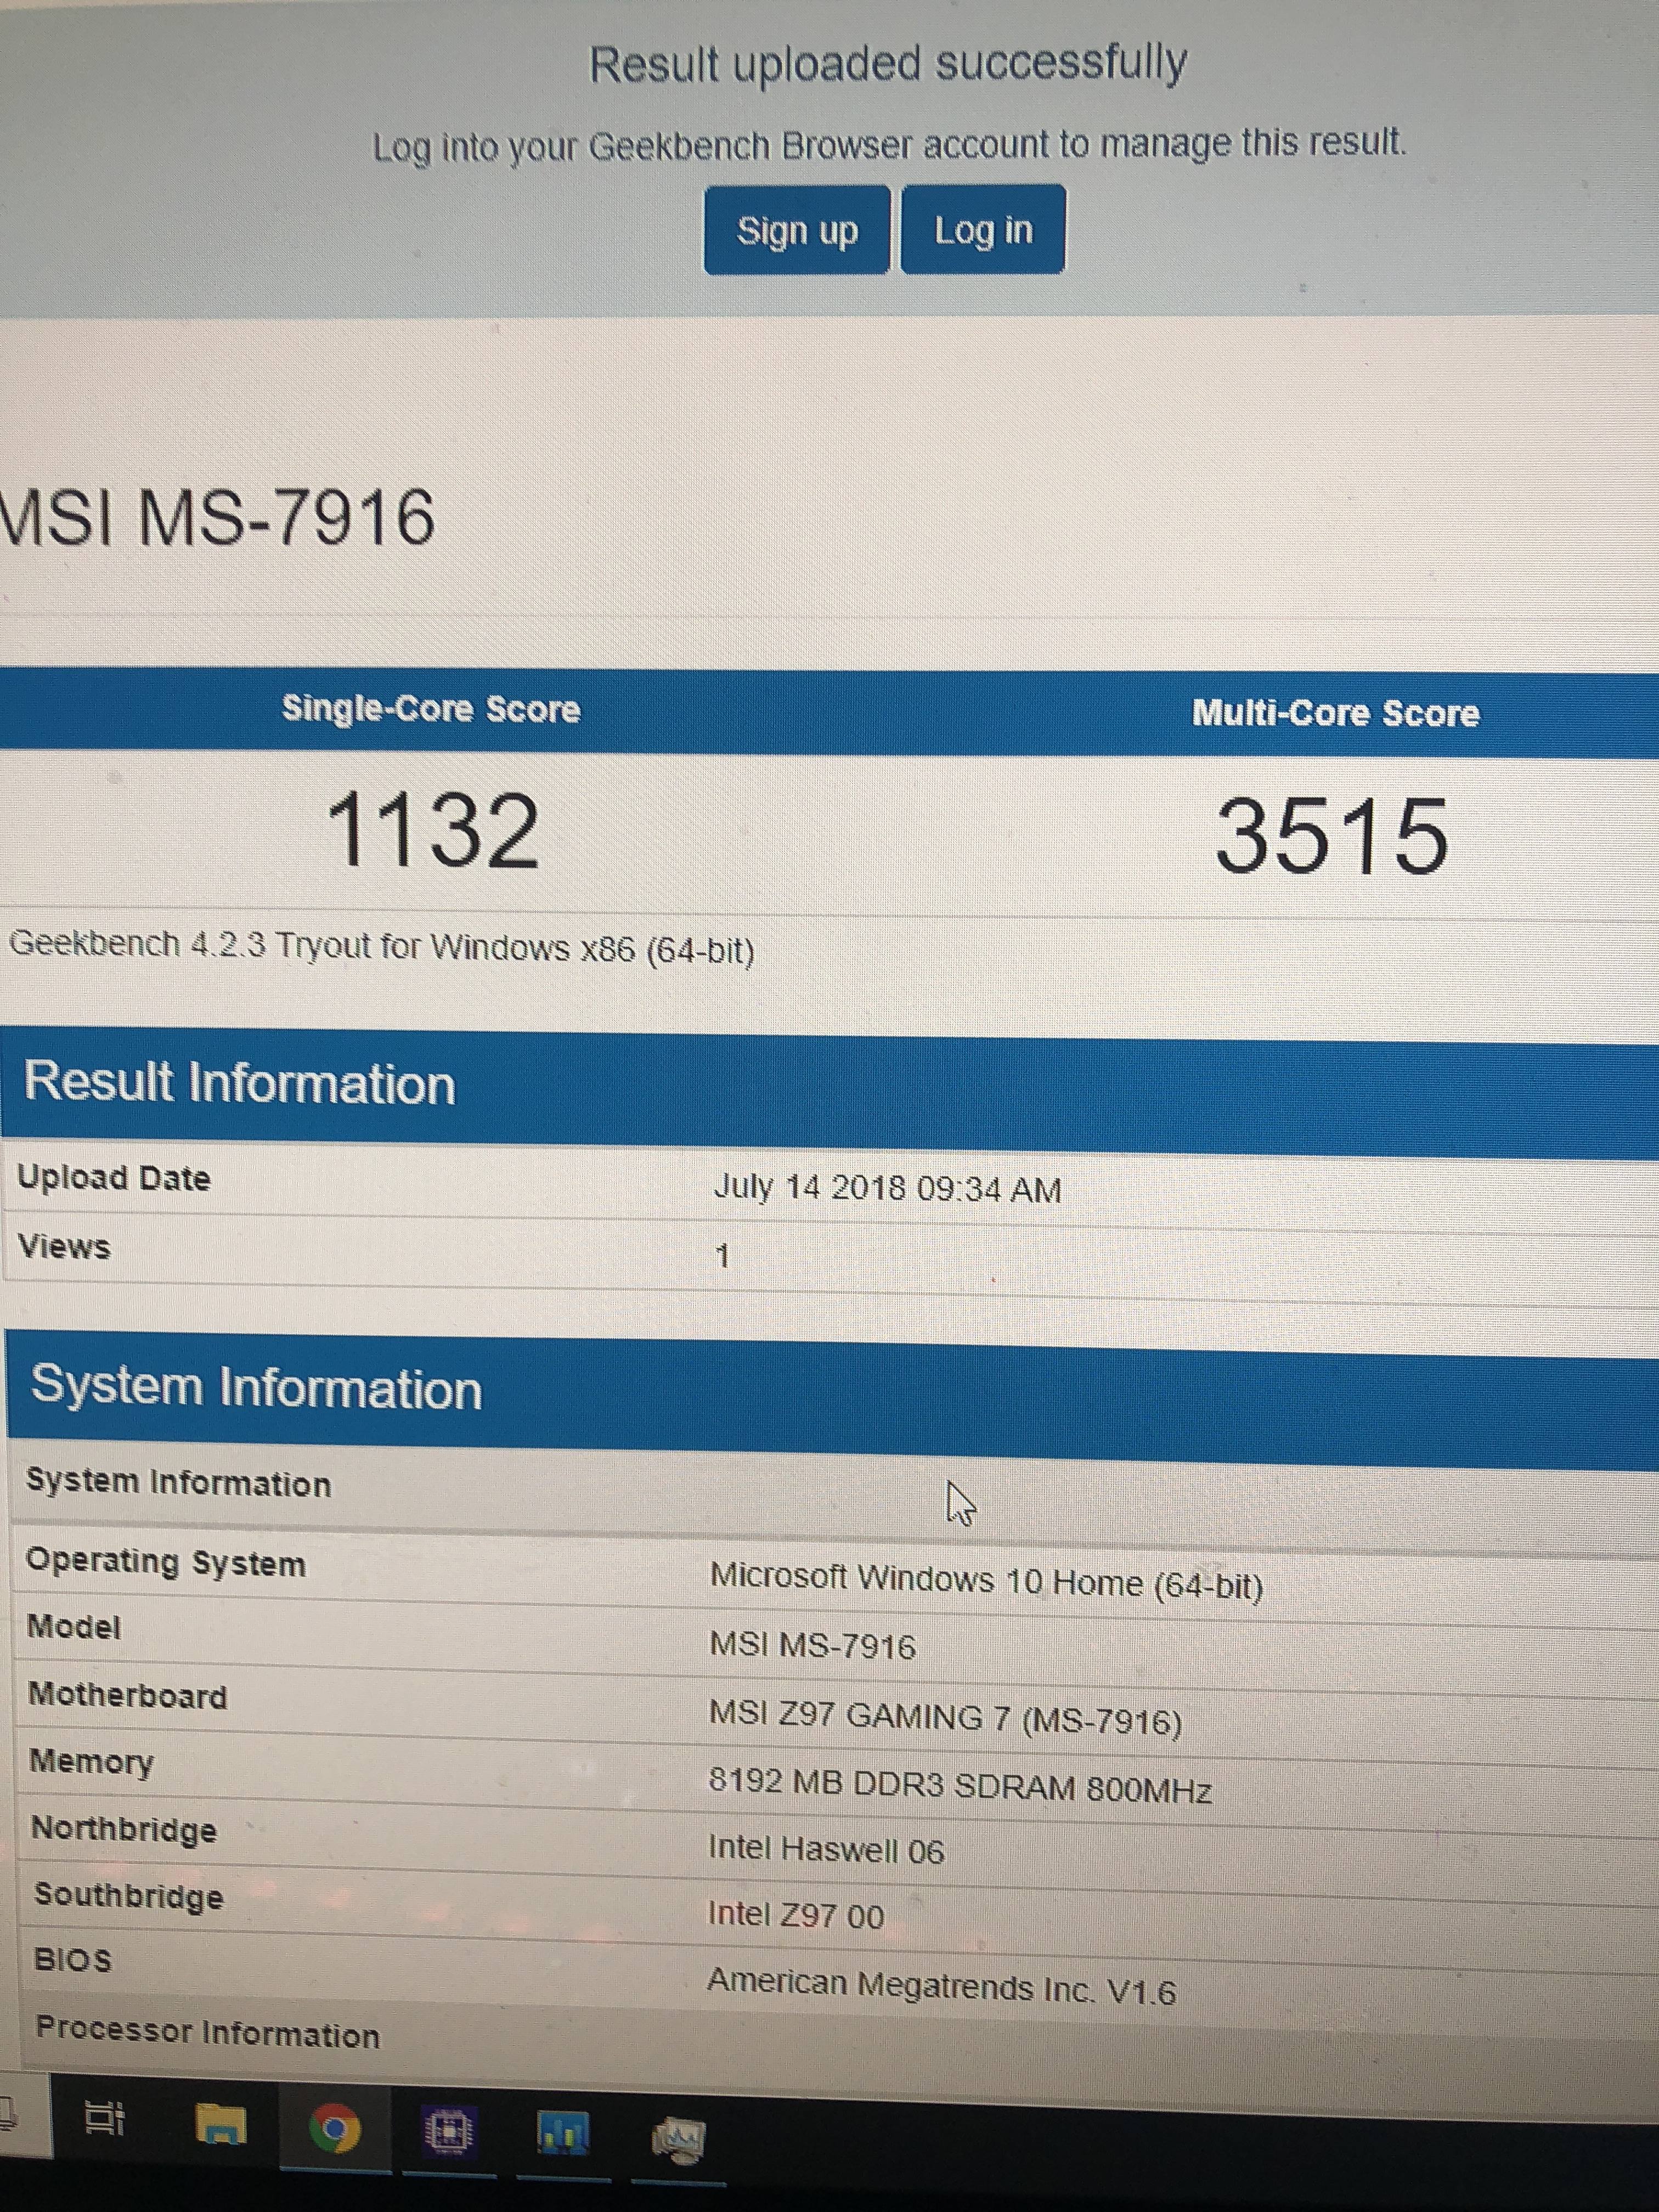Click the 8192 MB DDR3 SDRAM memory value
Image resolution: width=1659 pixels, height=2212 pixels.
(x=960, y=1786)
